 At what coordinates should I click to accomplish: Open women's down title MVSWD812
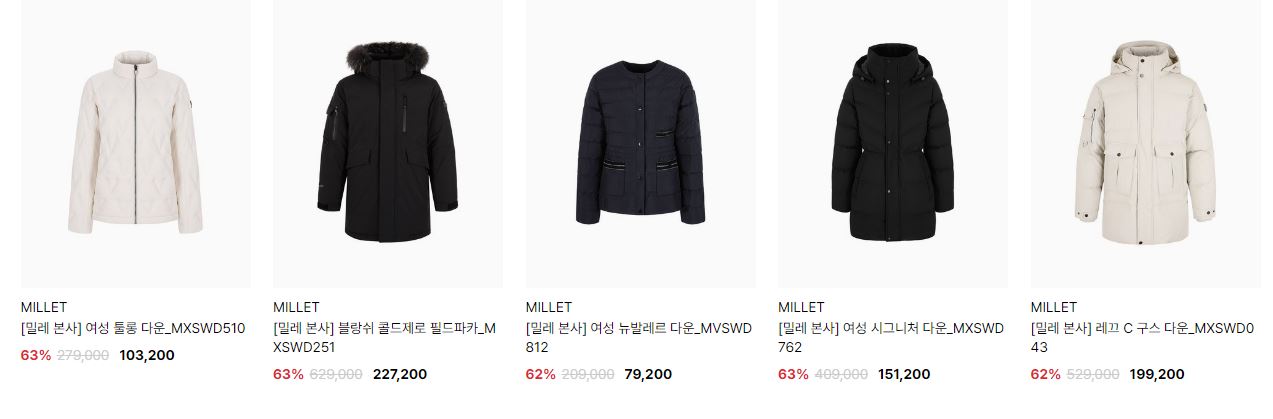[638, 338]
